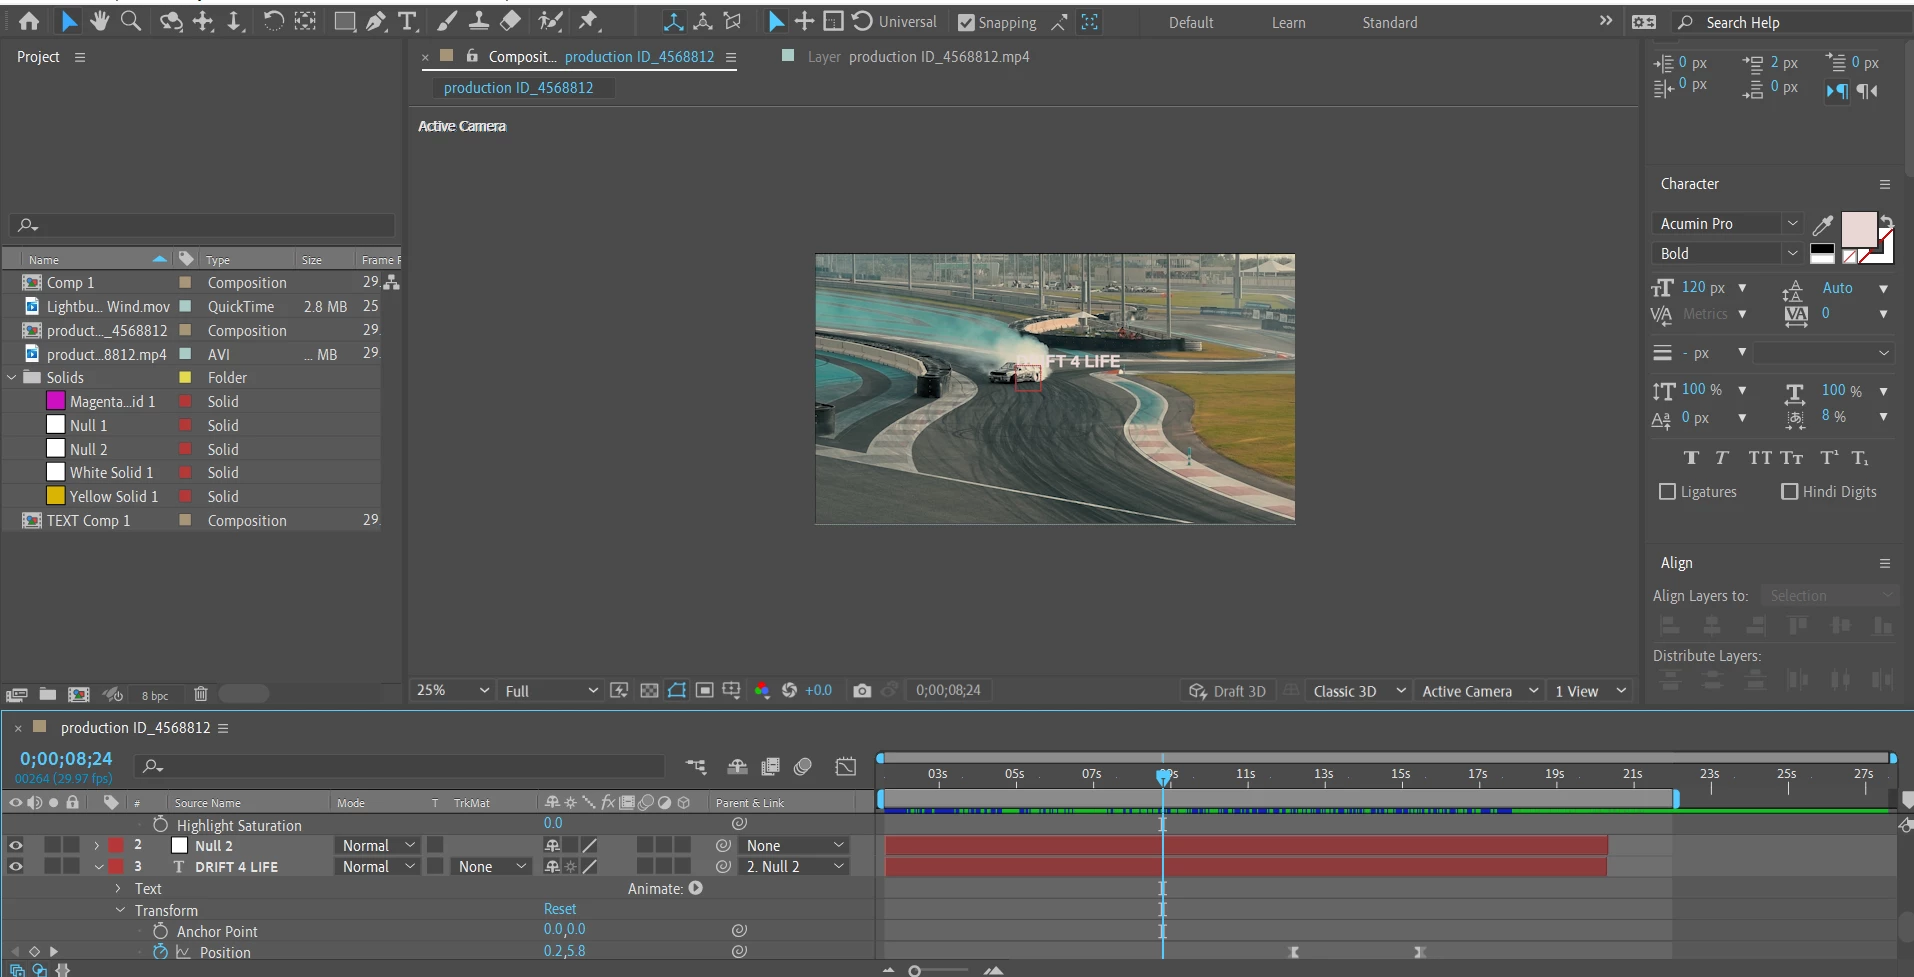
Task: Click Reset next to Transform
Action: point(560,909)
